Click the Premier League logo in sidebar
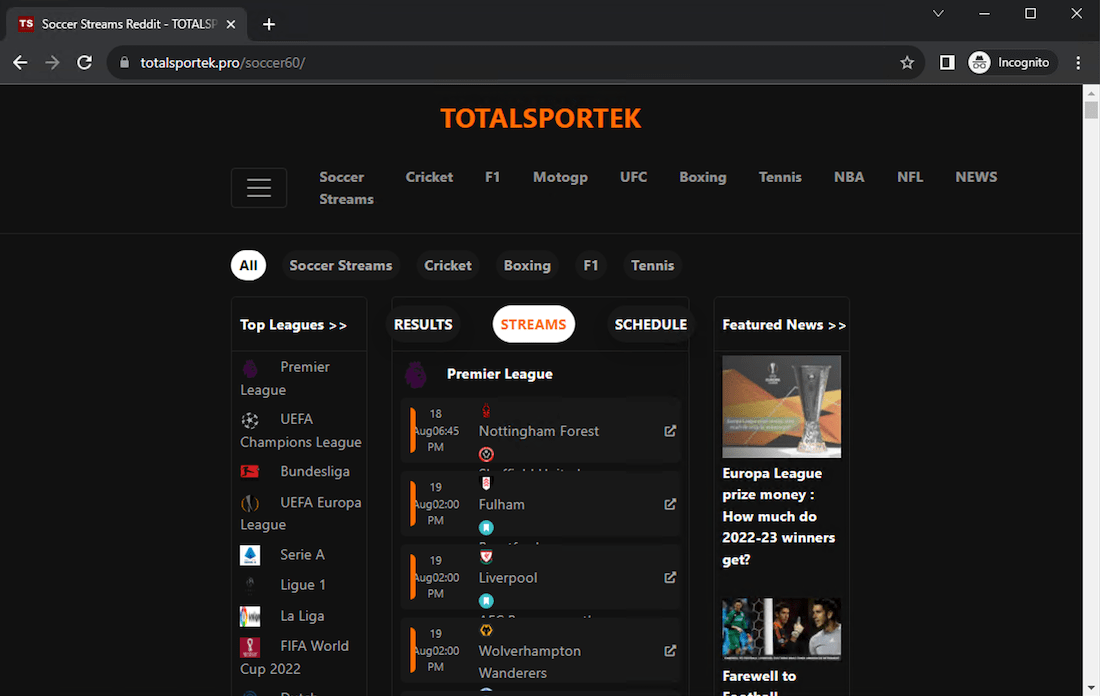 250,368
